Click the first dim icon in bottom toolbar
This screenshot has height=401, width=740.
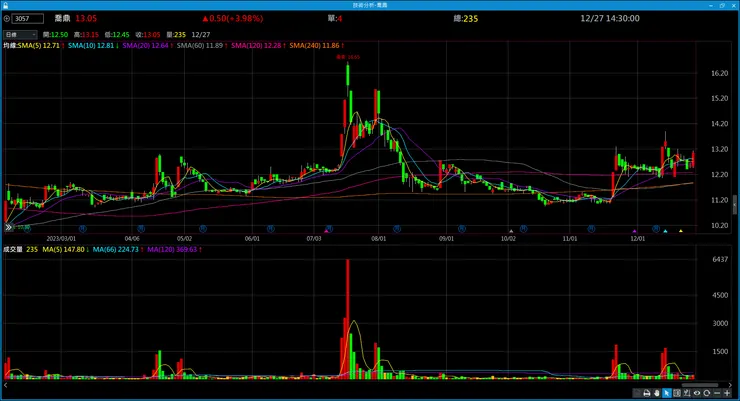click(x=637, y=393)
